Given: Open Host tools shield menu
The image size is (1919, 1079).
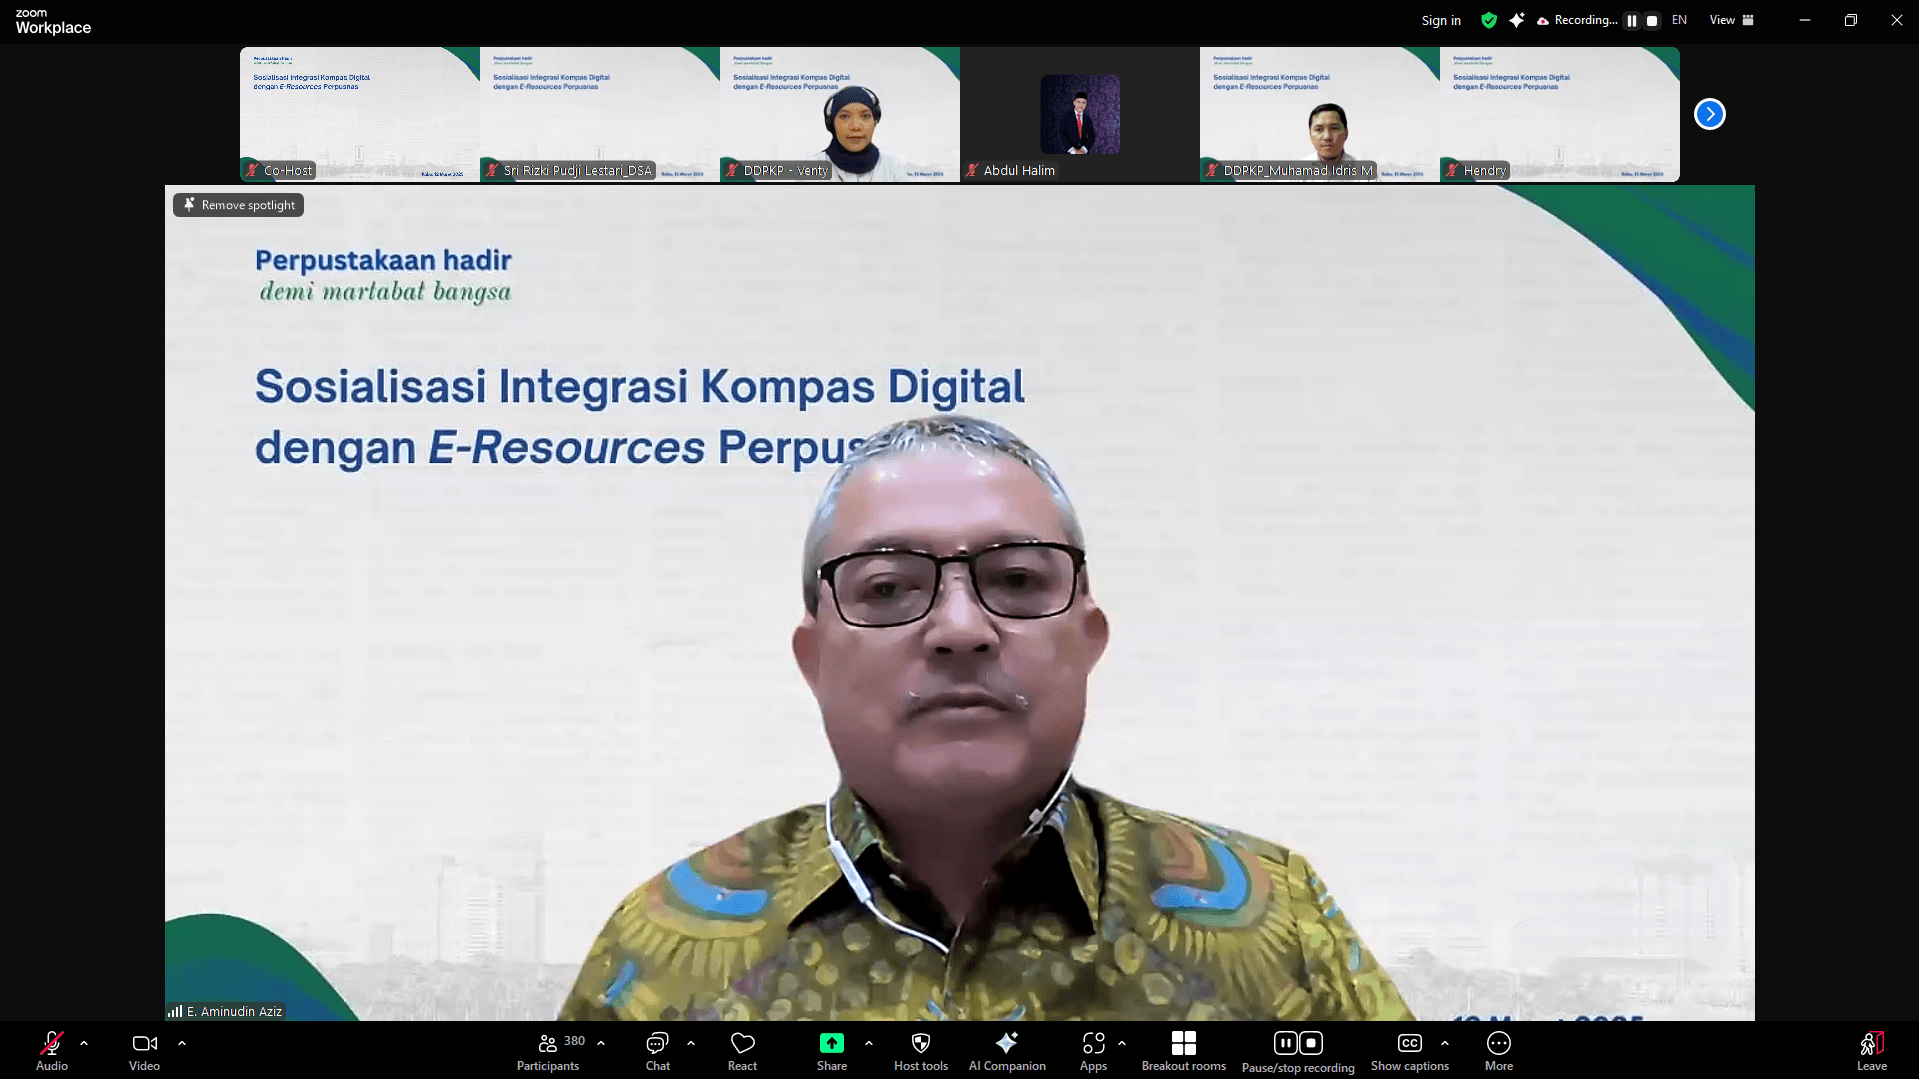Looking at the screenshot, I should click(921, 1051).
